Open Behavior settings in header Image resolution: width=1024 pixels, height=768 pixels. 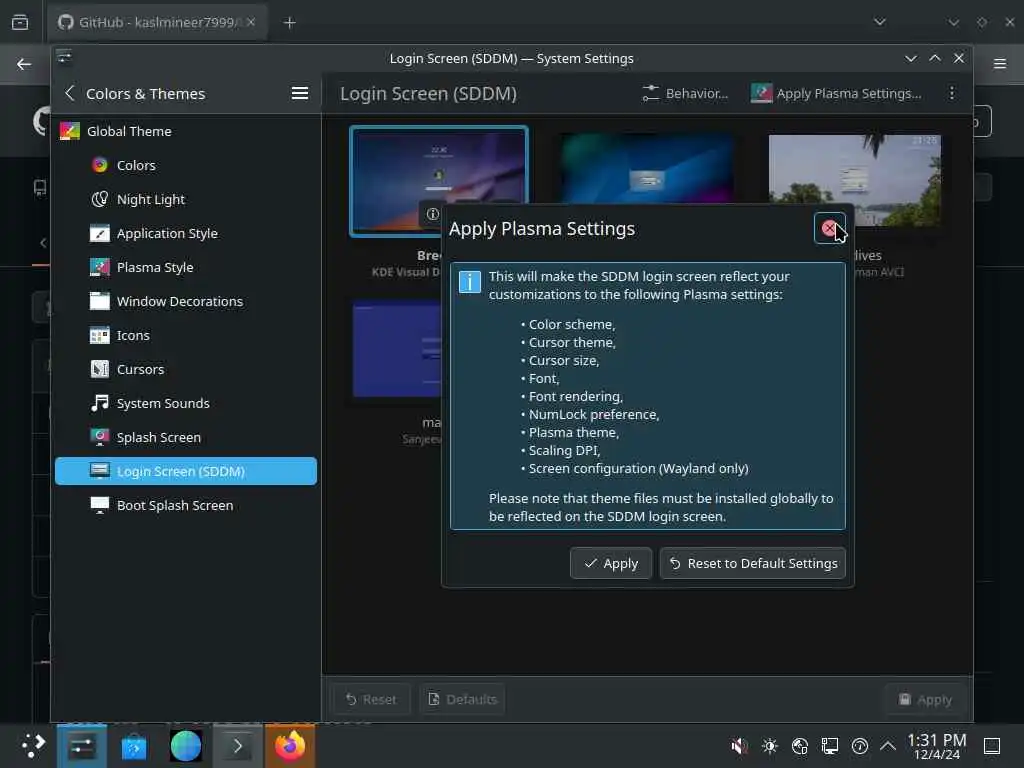(685, 93)
